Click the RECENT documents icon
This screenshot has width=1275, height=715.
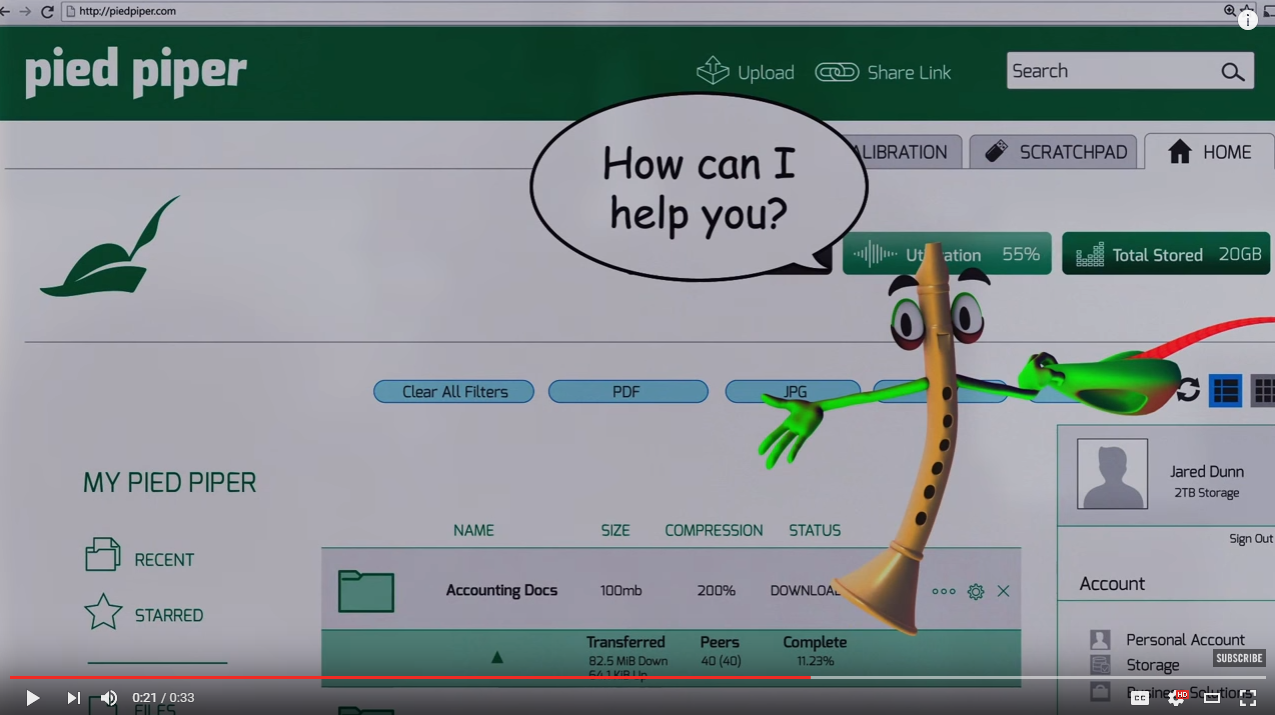(x=103, y=554)
